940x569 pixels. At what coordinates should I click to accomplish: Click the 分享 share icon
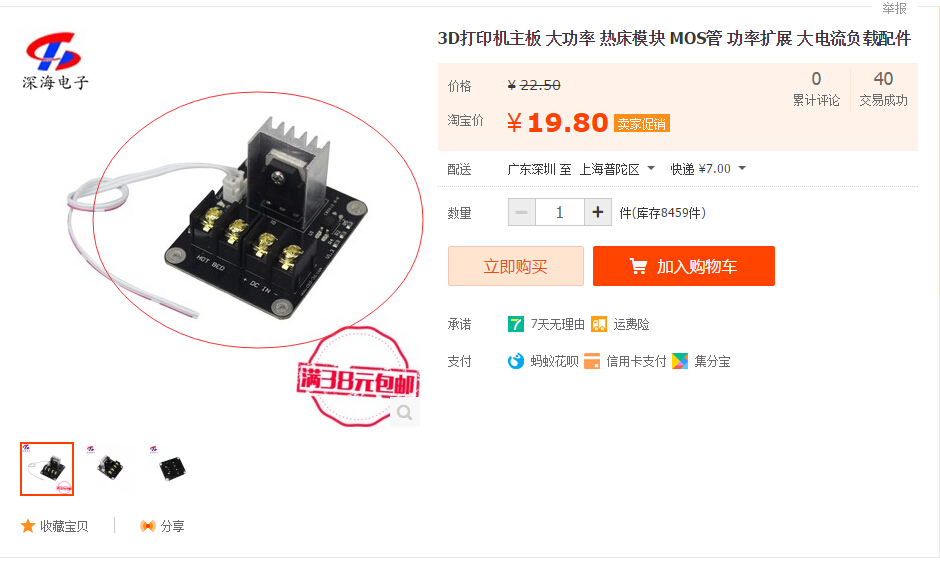click(147, 526)
